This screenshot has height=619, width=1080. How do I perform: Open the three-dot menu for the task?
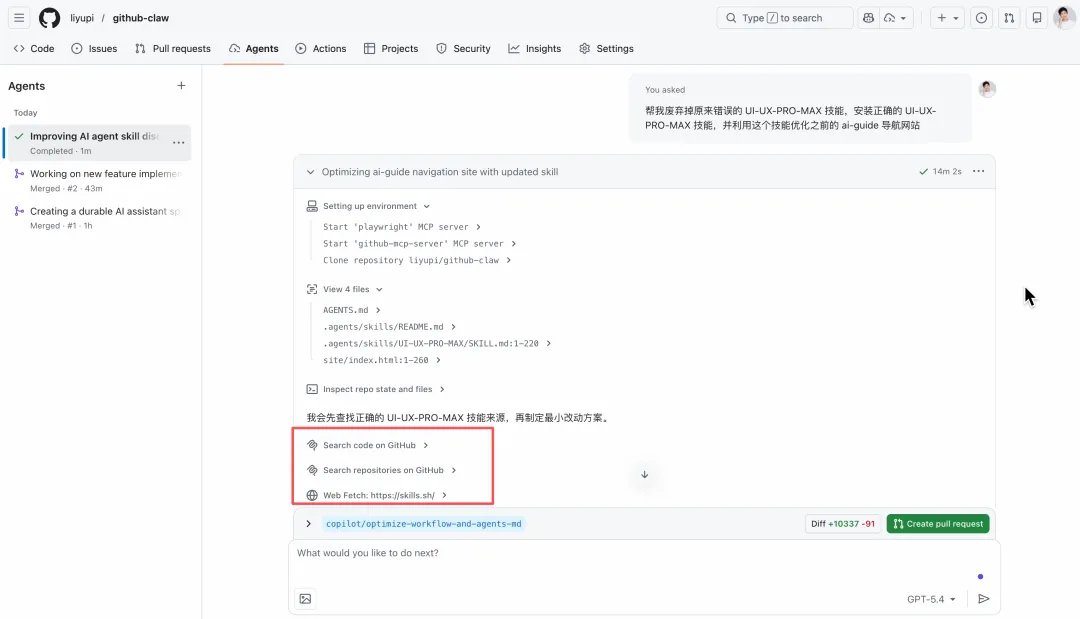tap(978, 172)
